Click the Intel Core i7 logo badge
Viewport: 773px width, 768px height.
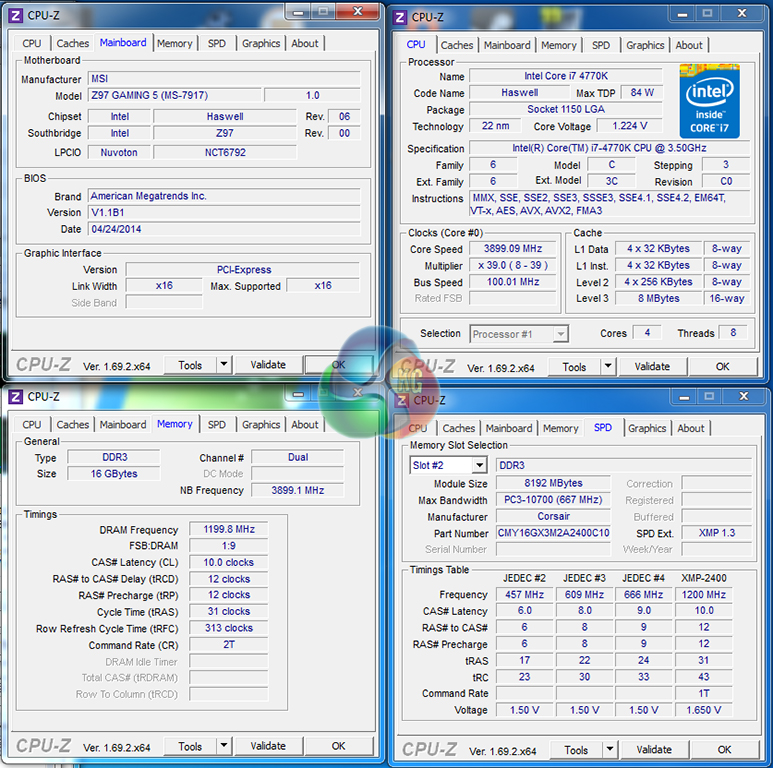coord(709,101)
